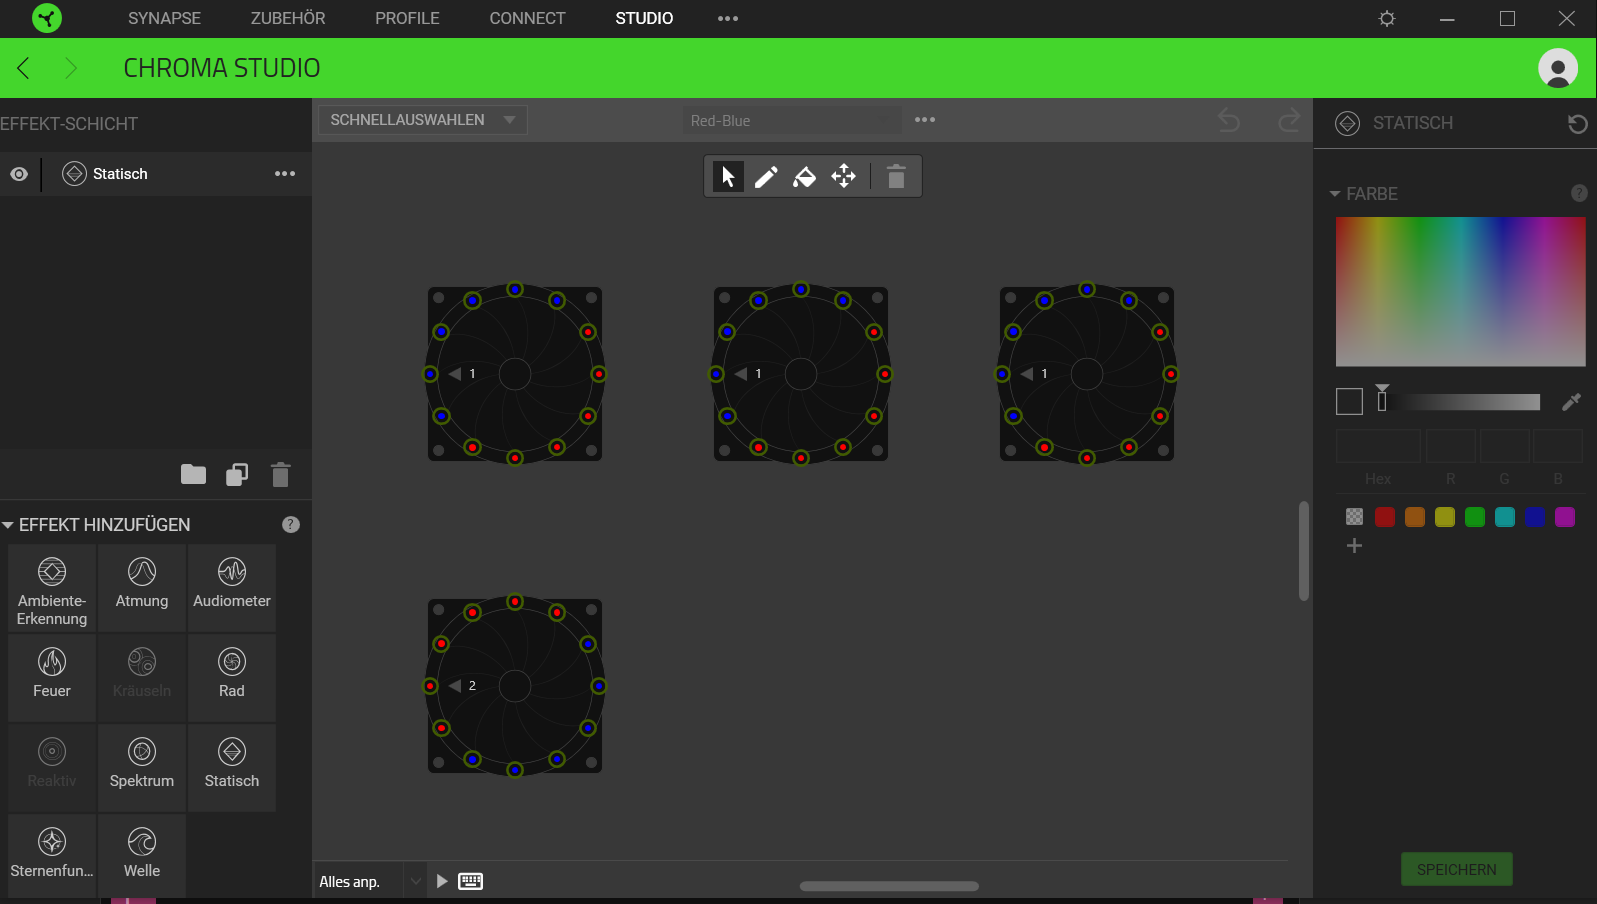Go back with left arrow
The width and height of the screenshot is (1597, 904).
click(x=24, y=68)
